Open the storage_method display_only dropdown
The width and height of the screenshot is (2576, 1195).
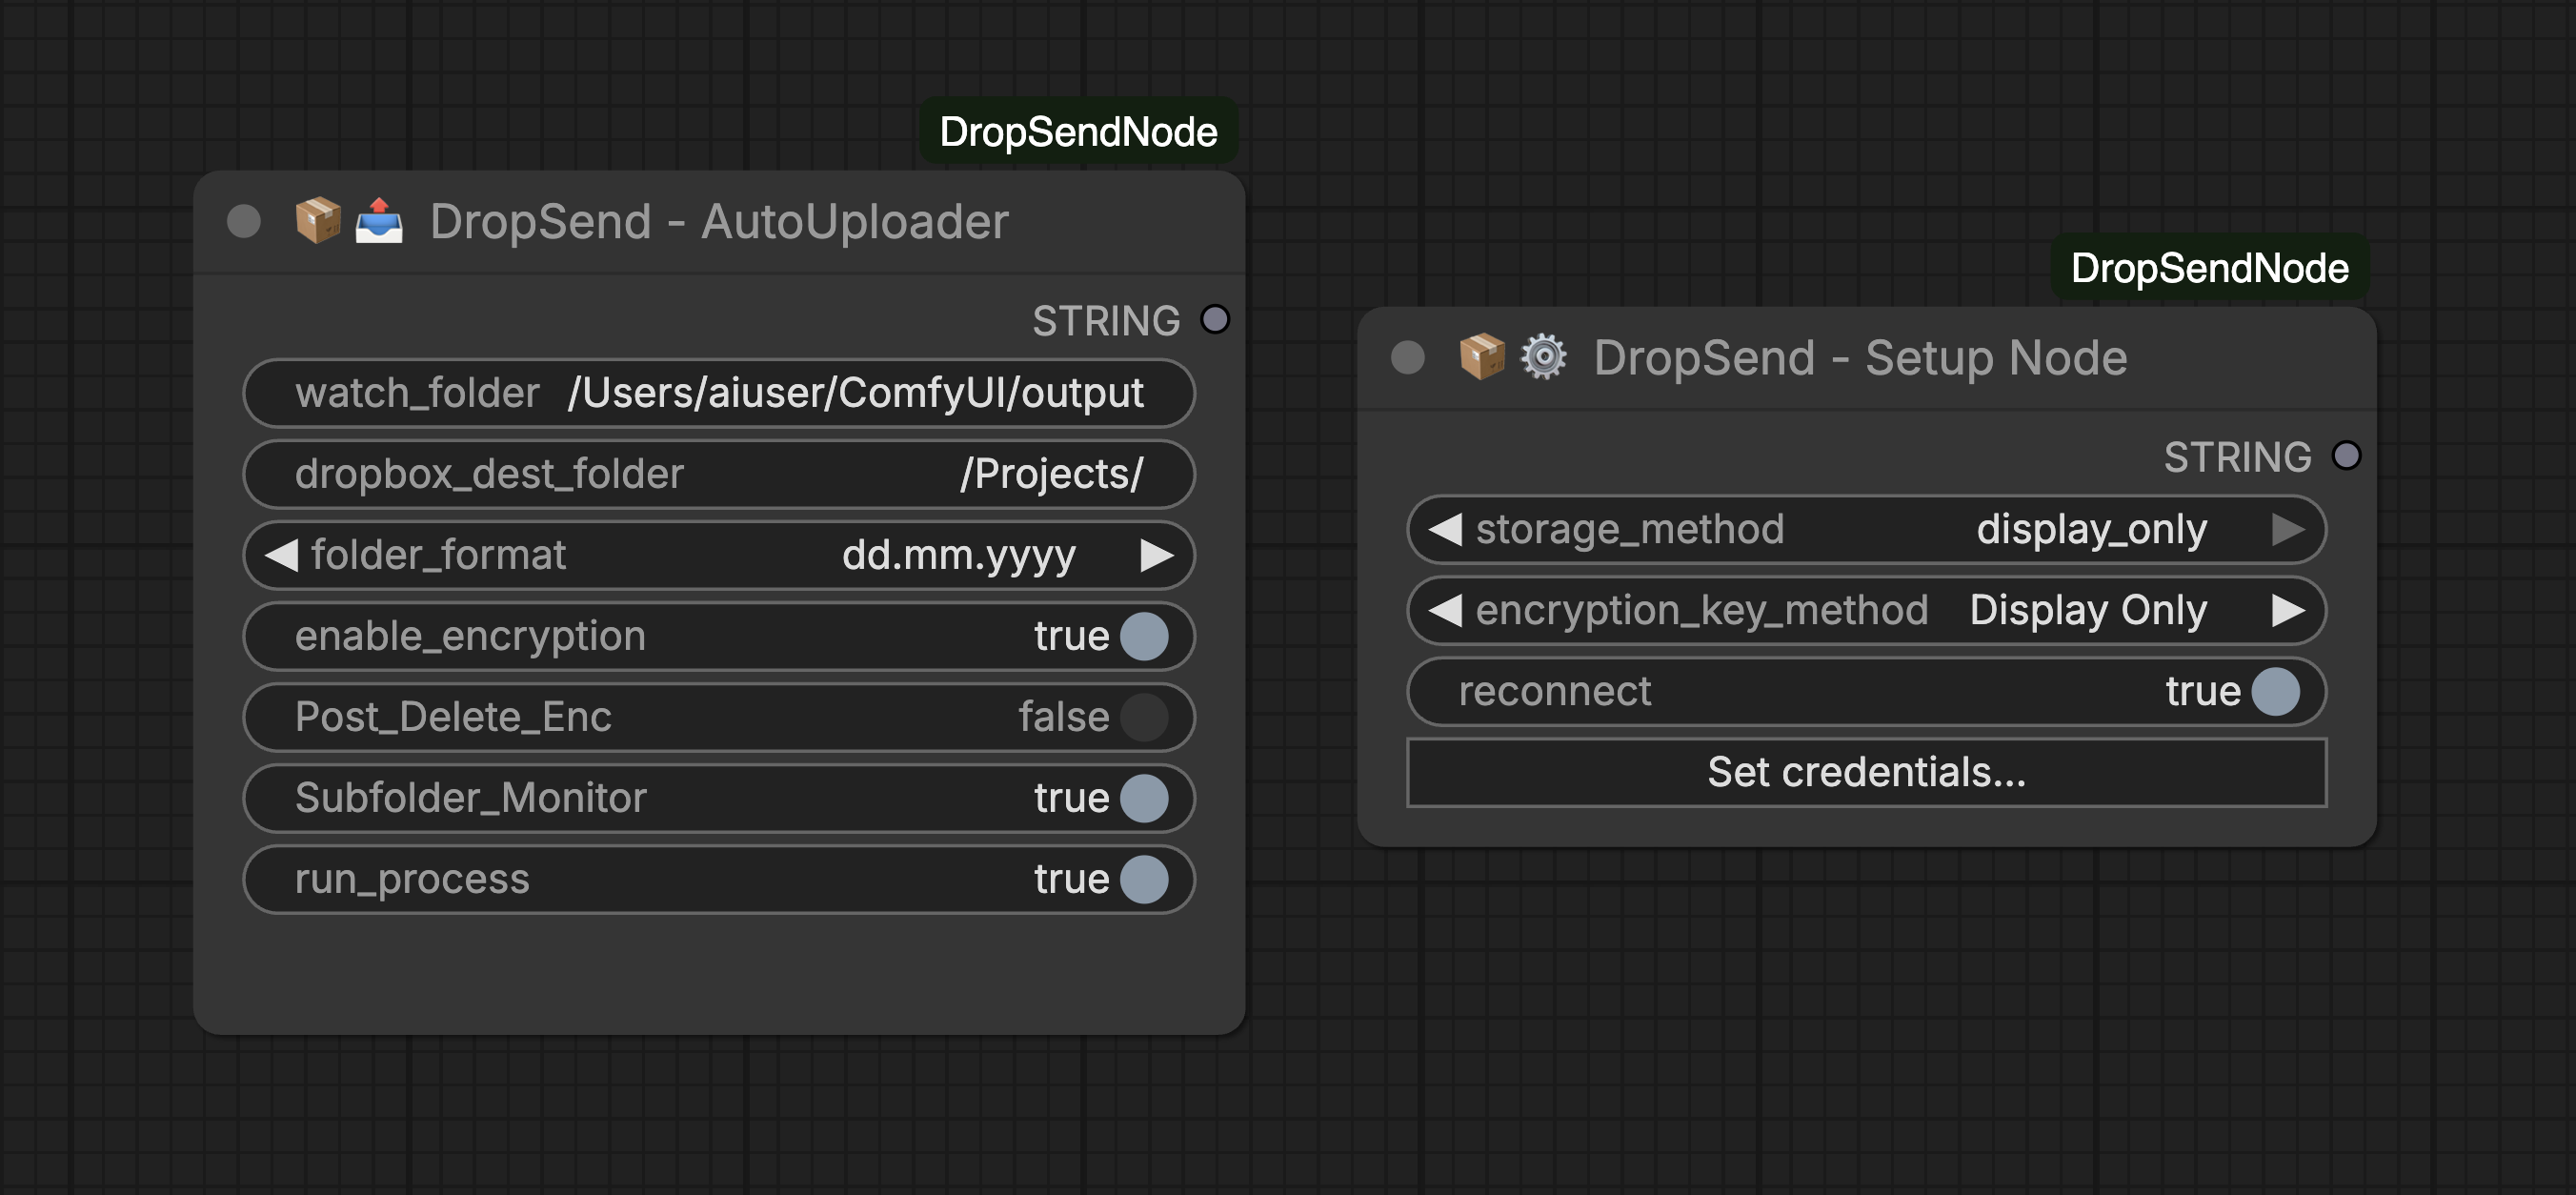click(x=1866, y=529)
